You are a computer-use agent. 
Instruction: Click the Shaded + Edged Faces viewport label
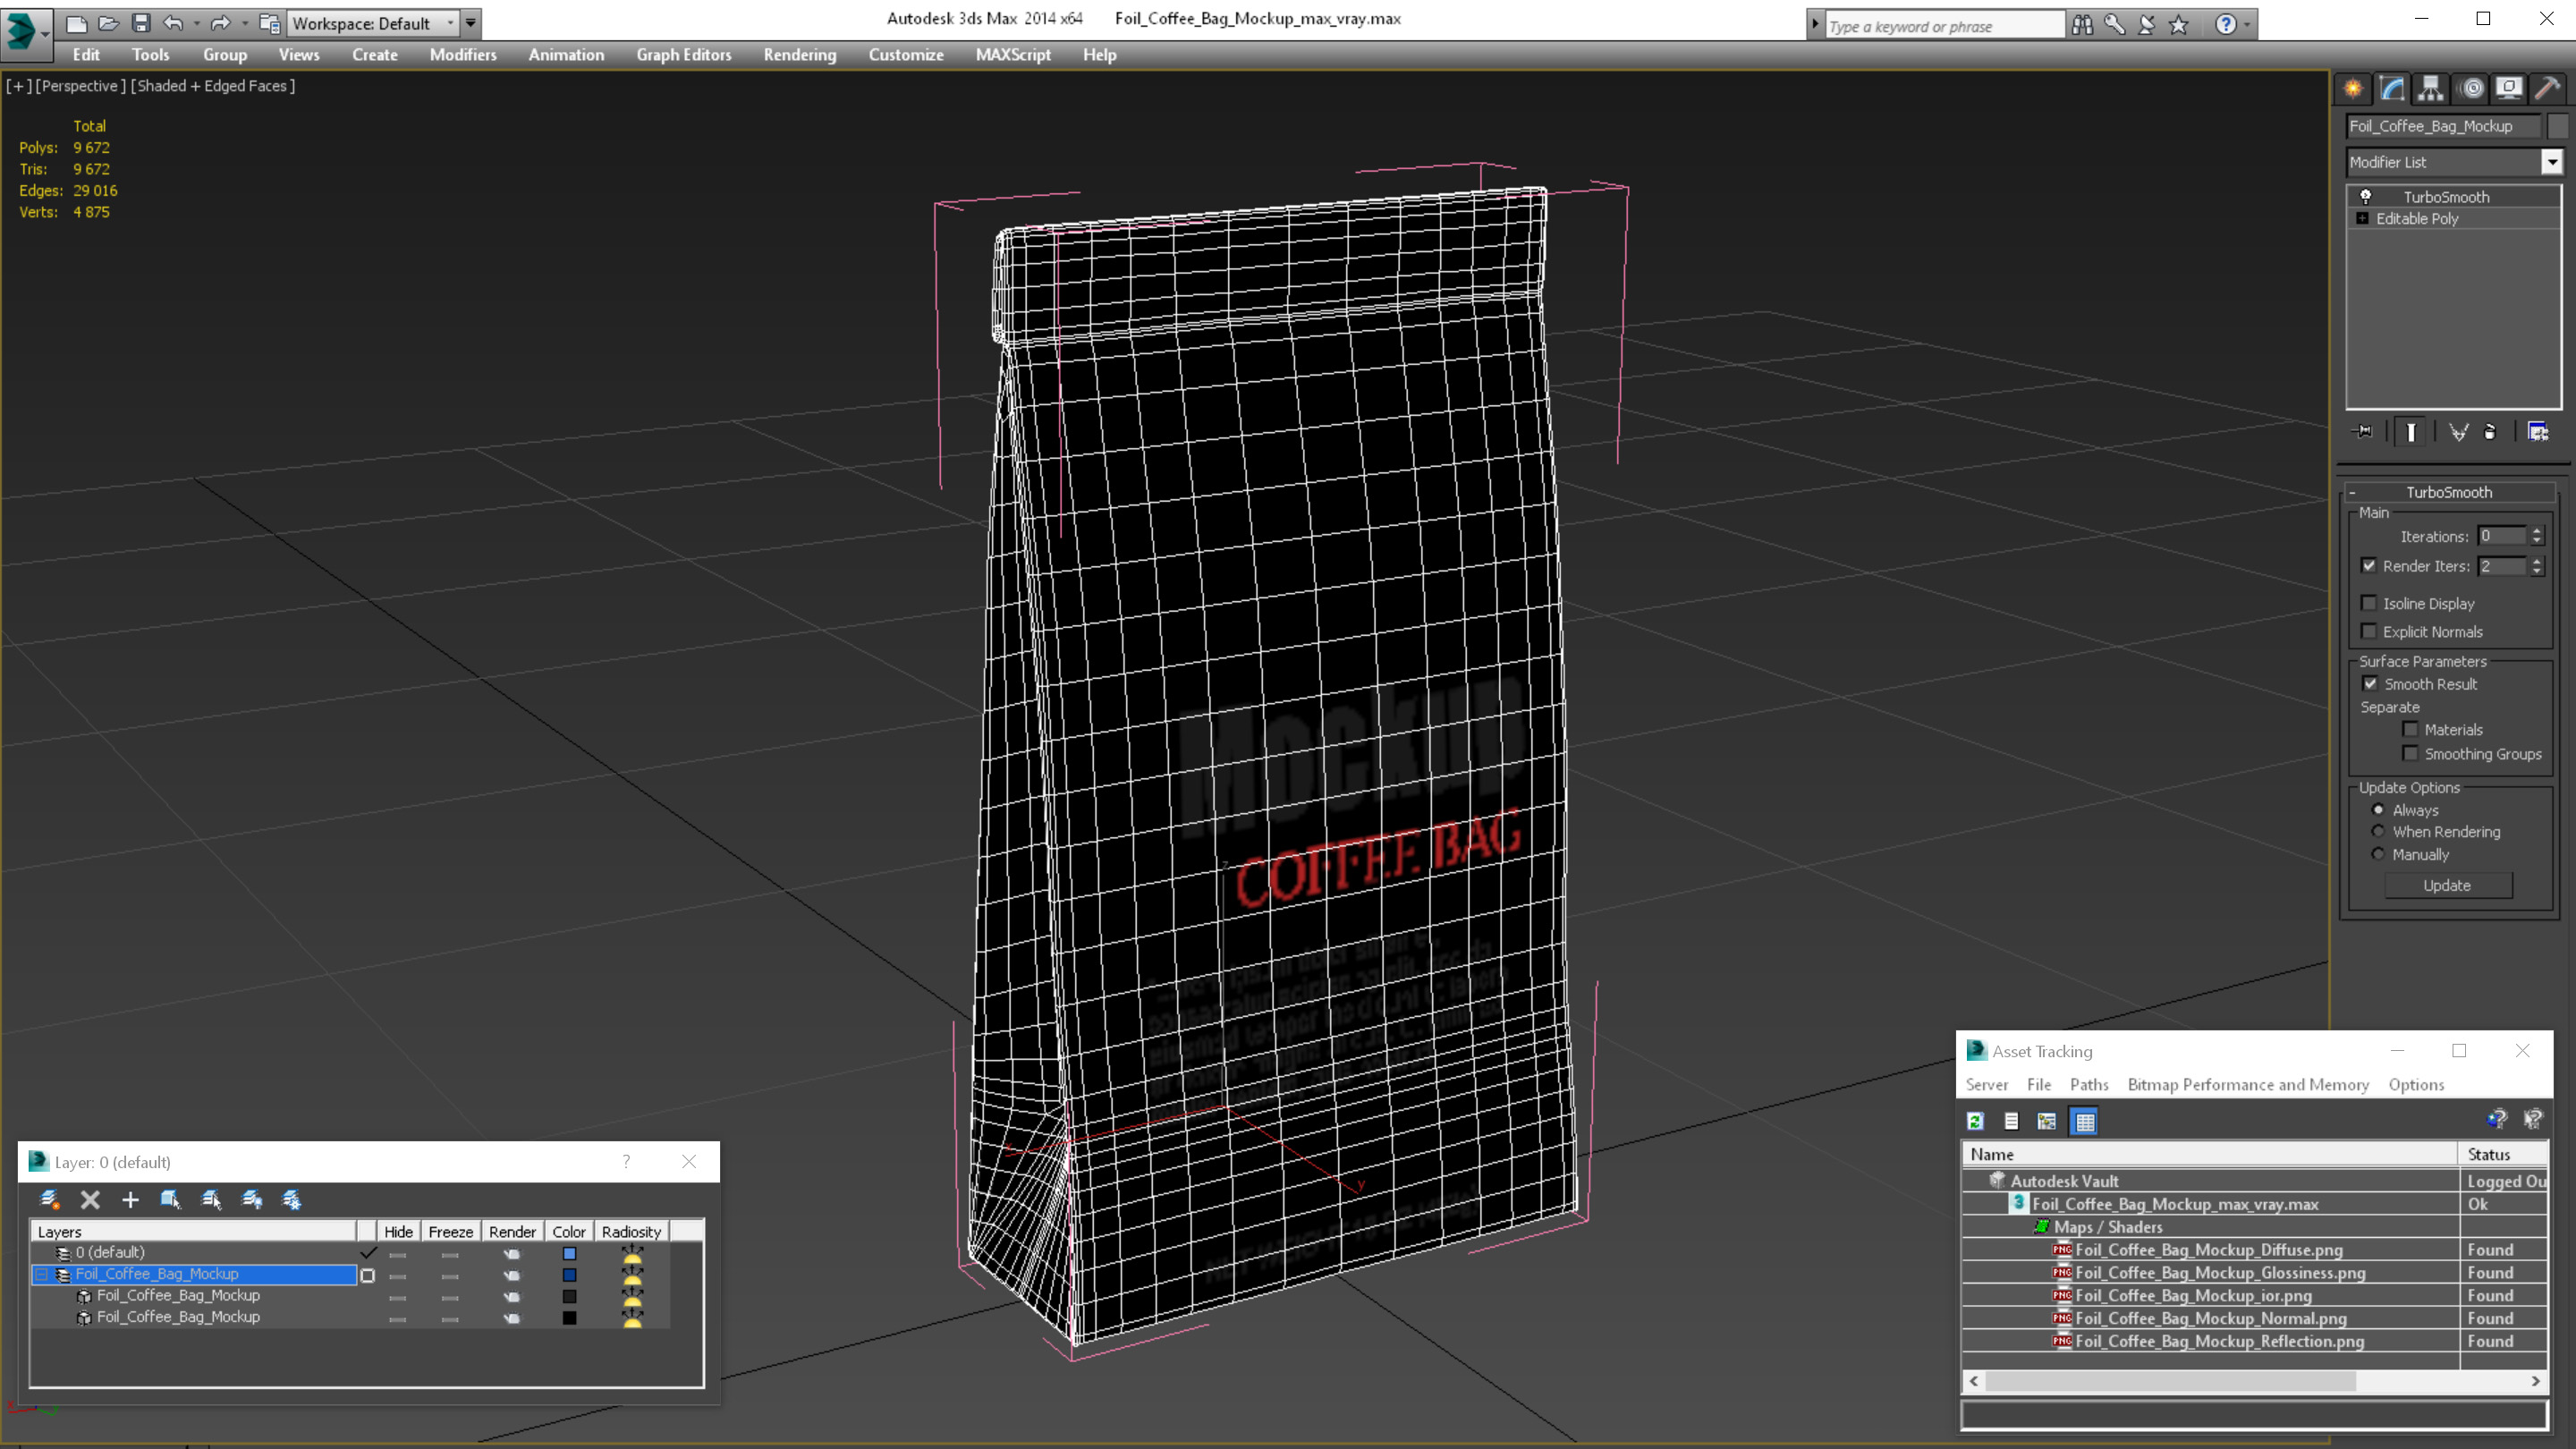point(213,86)
